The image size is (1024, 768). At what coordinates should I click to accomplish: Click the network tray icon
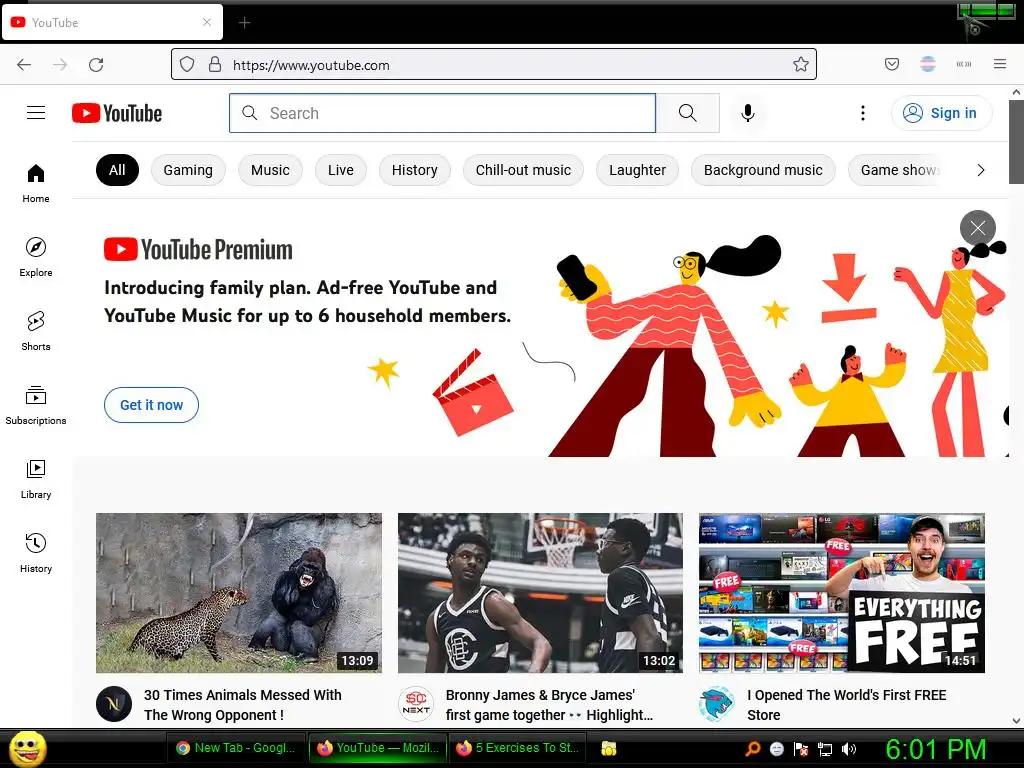point(825,749)
